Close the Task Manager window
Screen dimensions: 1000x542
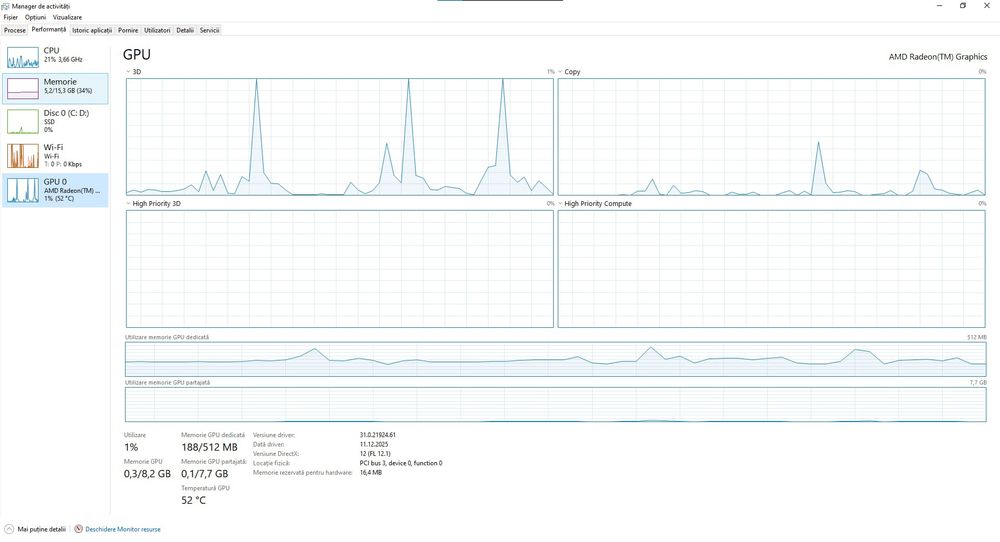click(987, 6)
